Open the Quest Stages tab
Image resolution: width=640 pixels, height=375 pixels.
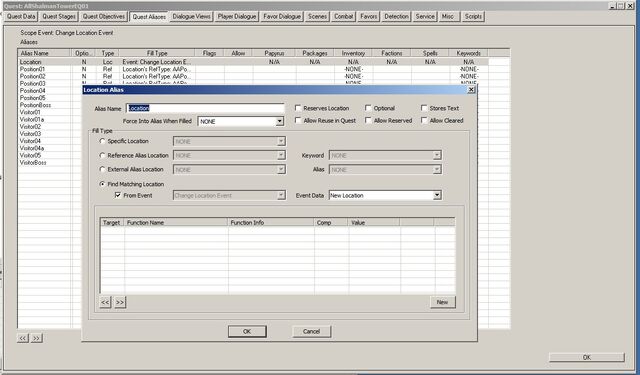pos(59,17)
